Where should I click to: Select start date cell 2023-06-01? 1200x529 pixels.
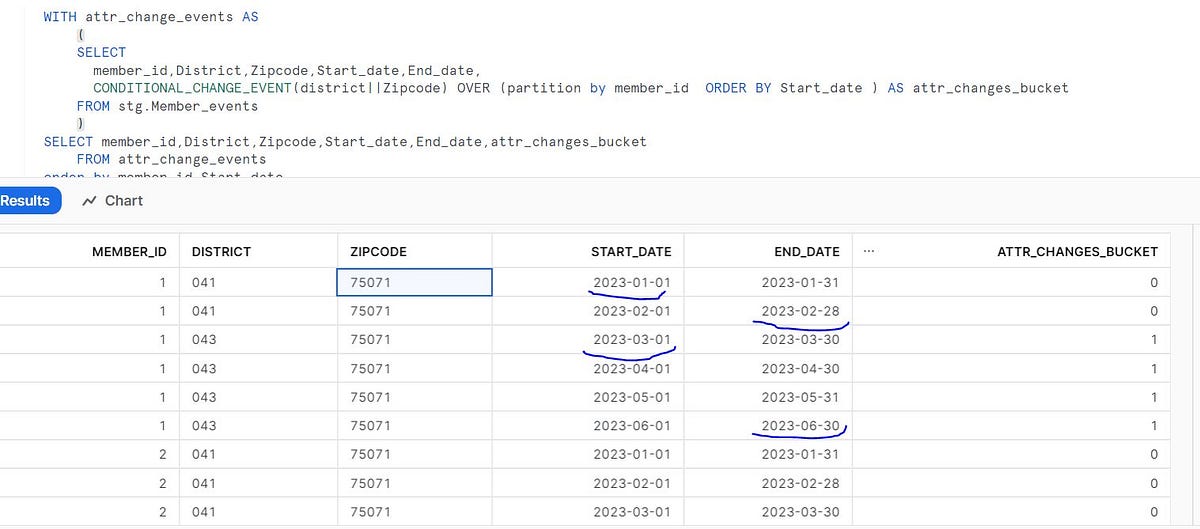[631, 425]
